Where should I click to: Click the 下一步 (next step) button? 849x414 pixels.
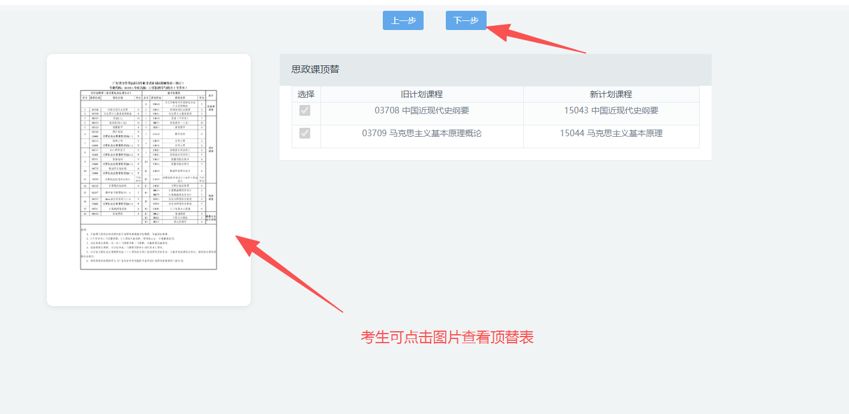coord(465,20)
